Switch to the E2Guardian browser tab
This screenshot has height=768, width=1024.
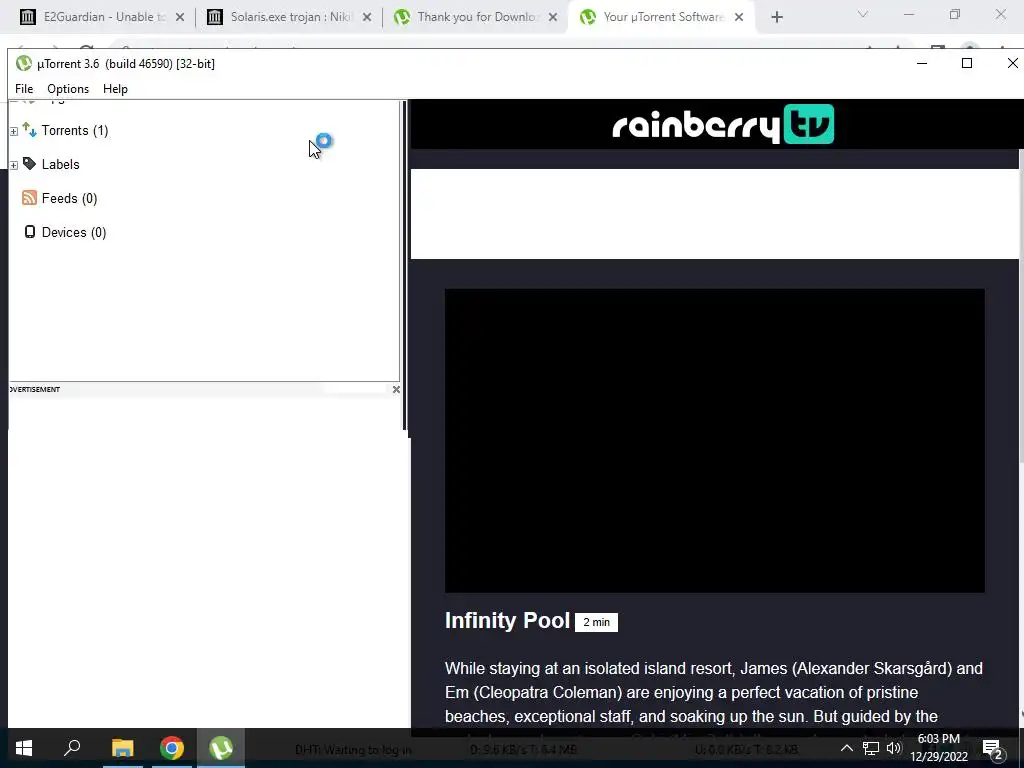102,17
